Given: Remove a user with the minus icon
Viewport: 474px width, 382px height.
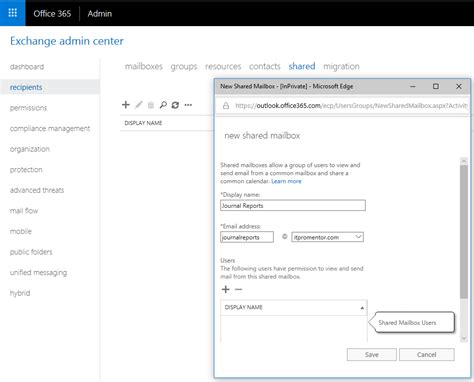Looking at the screenshot, I should [238, 289].
